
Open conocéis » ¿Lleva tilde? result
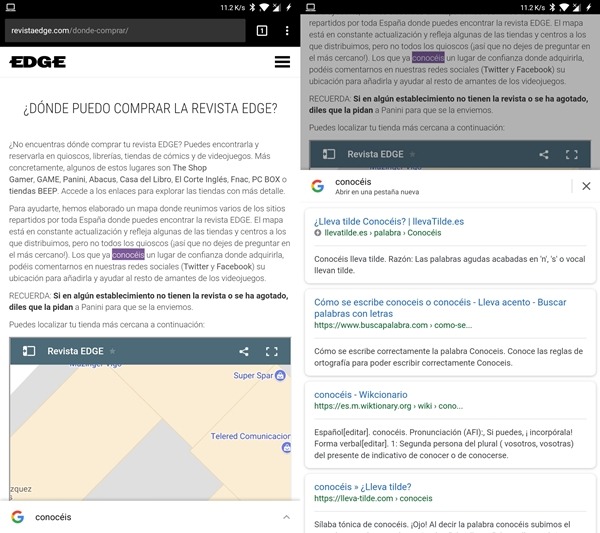pos(362,487)
